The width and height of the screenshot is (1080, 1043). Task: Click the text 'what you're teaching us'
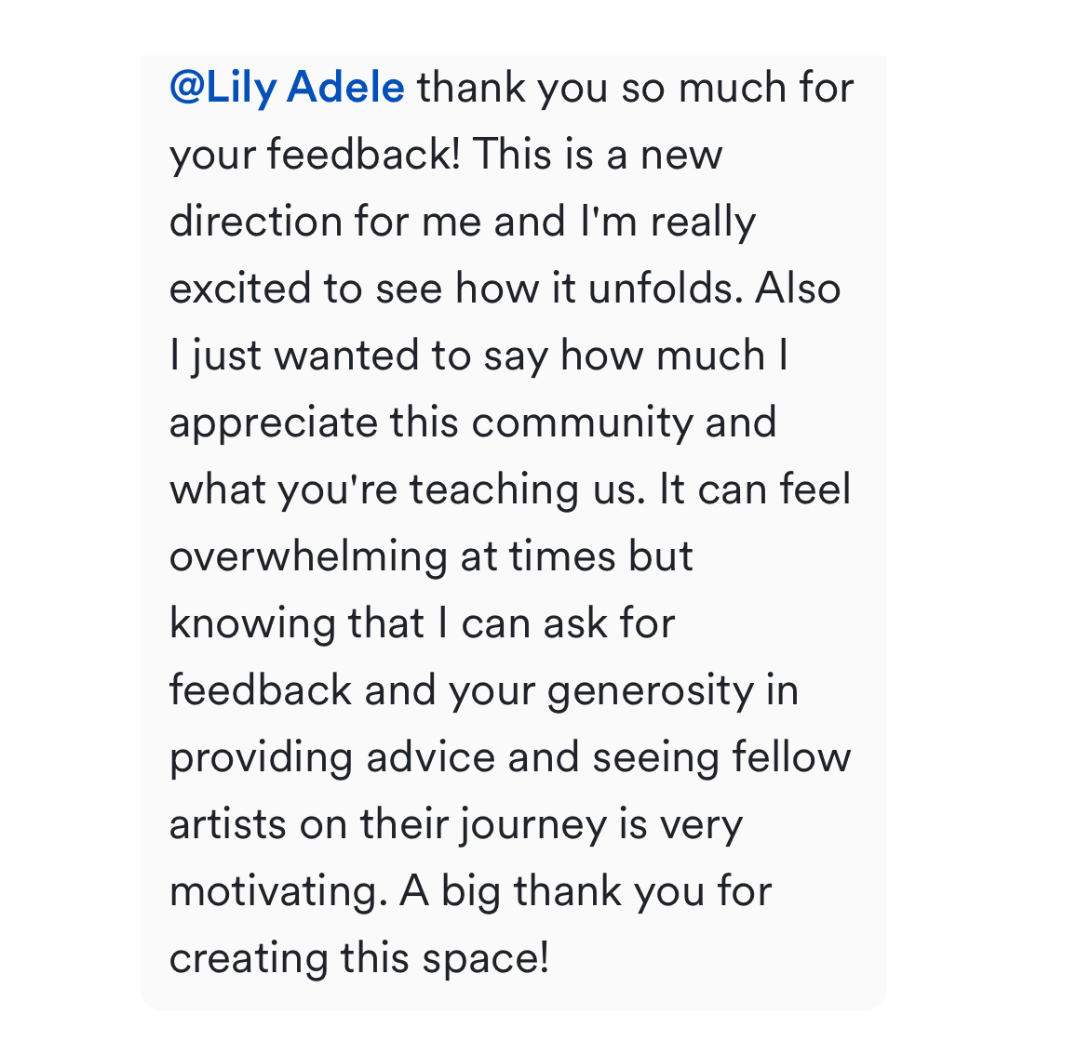402,489
